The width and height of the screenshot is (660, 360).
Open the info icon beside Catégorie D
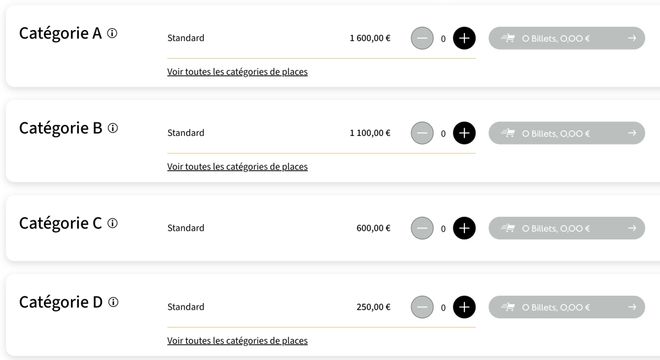click(113, 302)
